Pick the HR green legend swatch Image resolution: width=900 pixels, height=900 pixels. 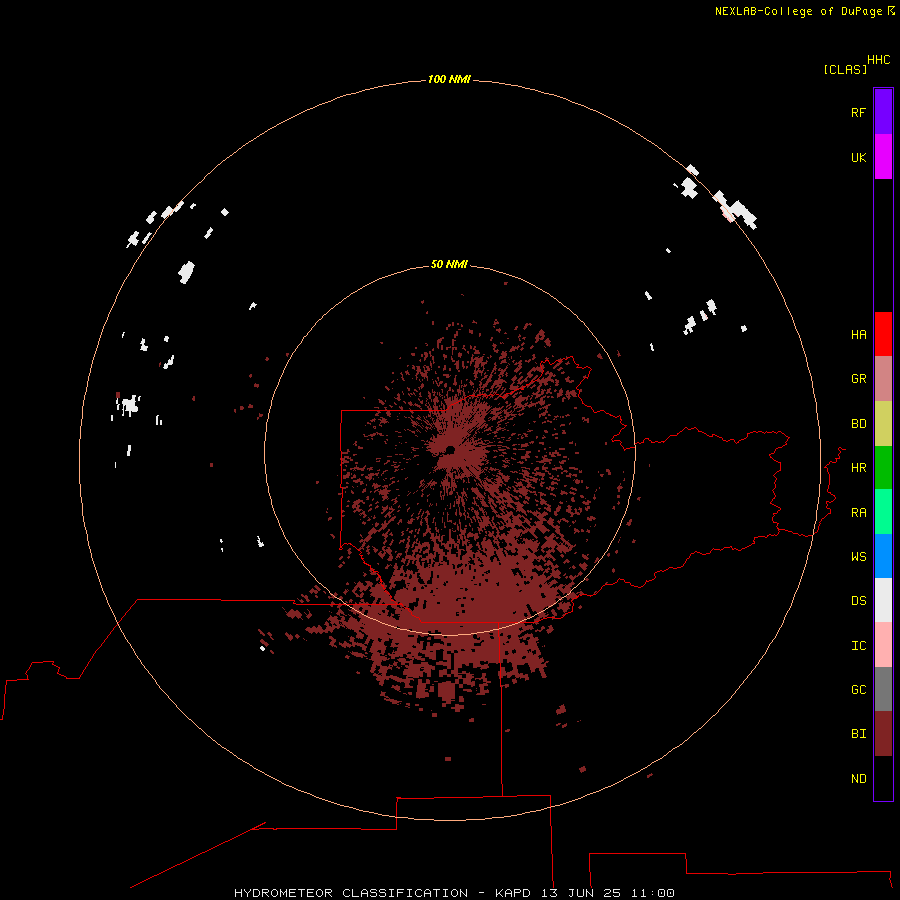883,468
